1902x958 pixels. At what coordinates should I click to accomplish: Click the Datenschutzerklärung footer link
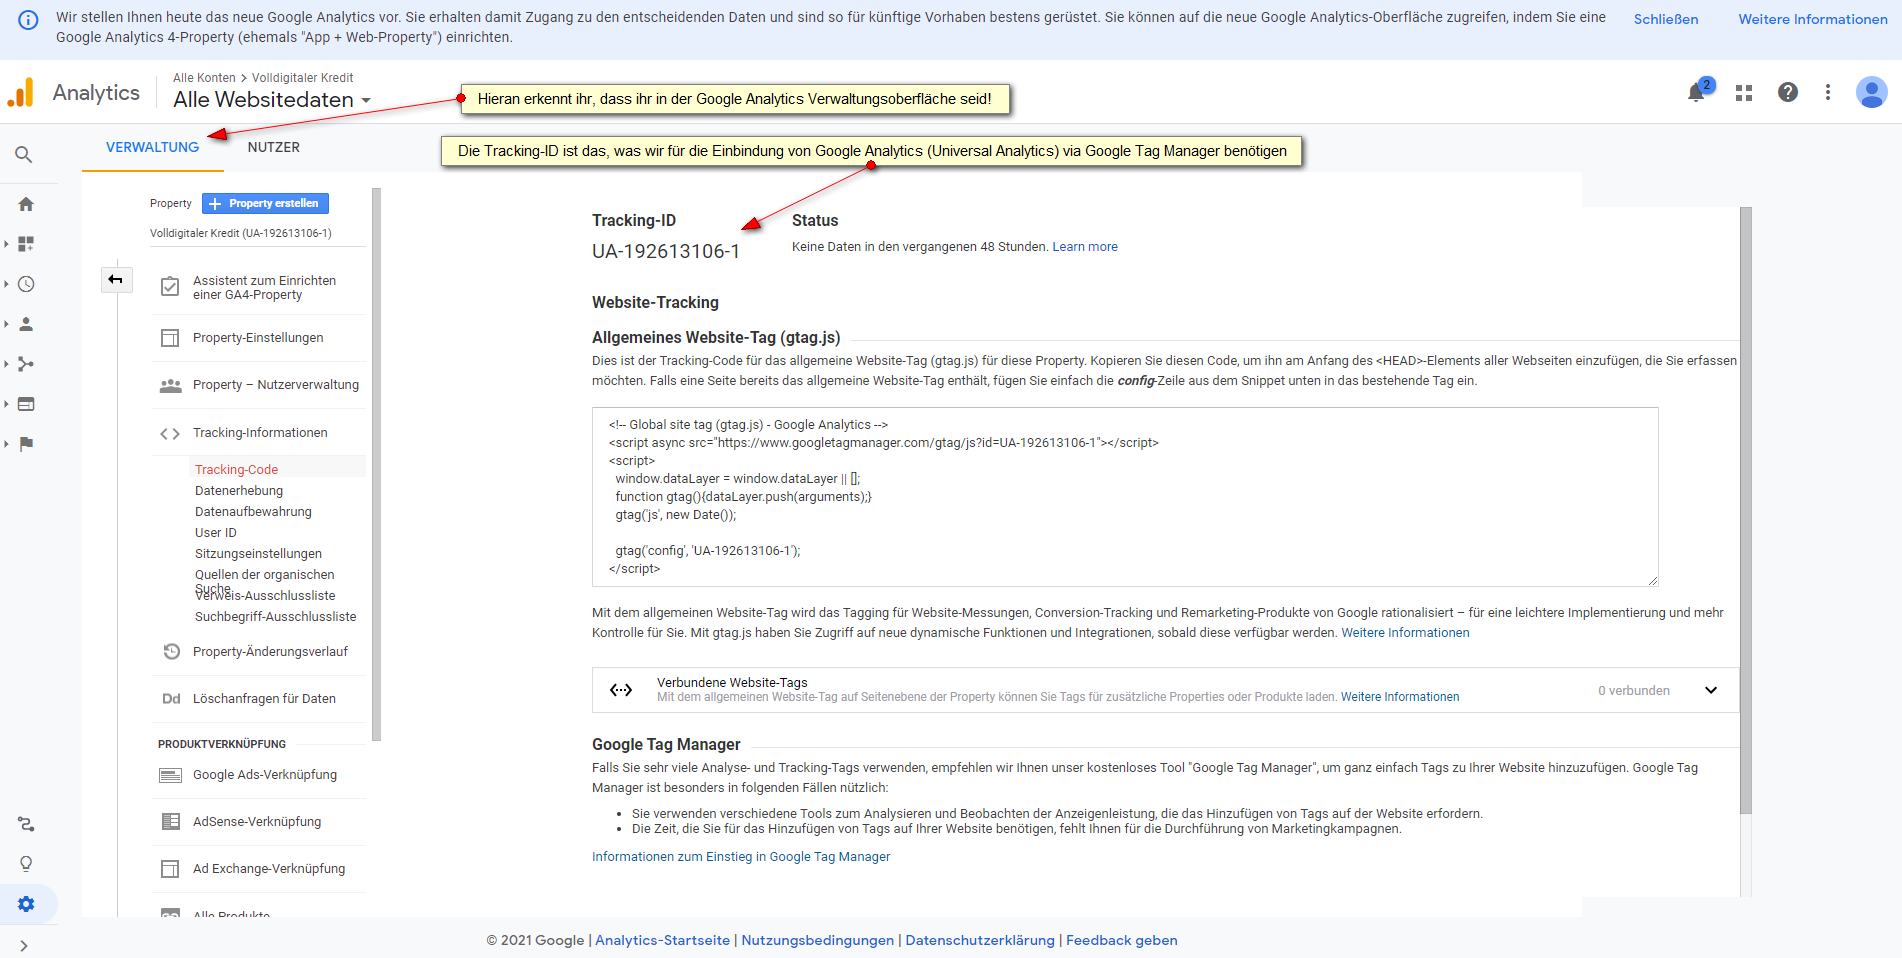click(980, 940)
